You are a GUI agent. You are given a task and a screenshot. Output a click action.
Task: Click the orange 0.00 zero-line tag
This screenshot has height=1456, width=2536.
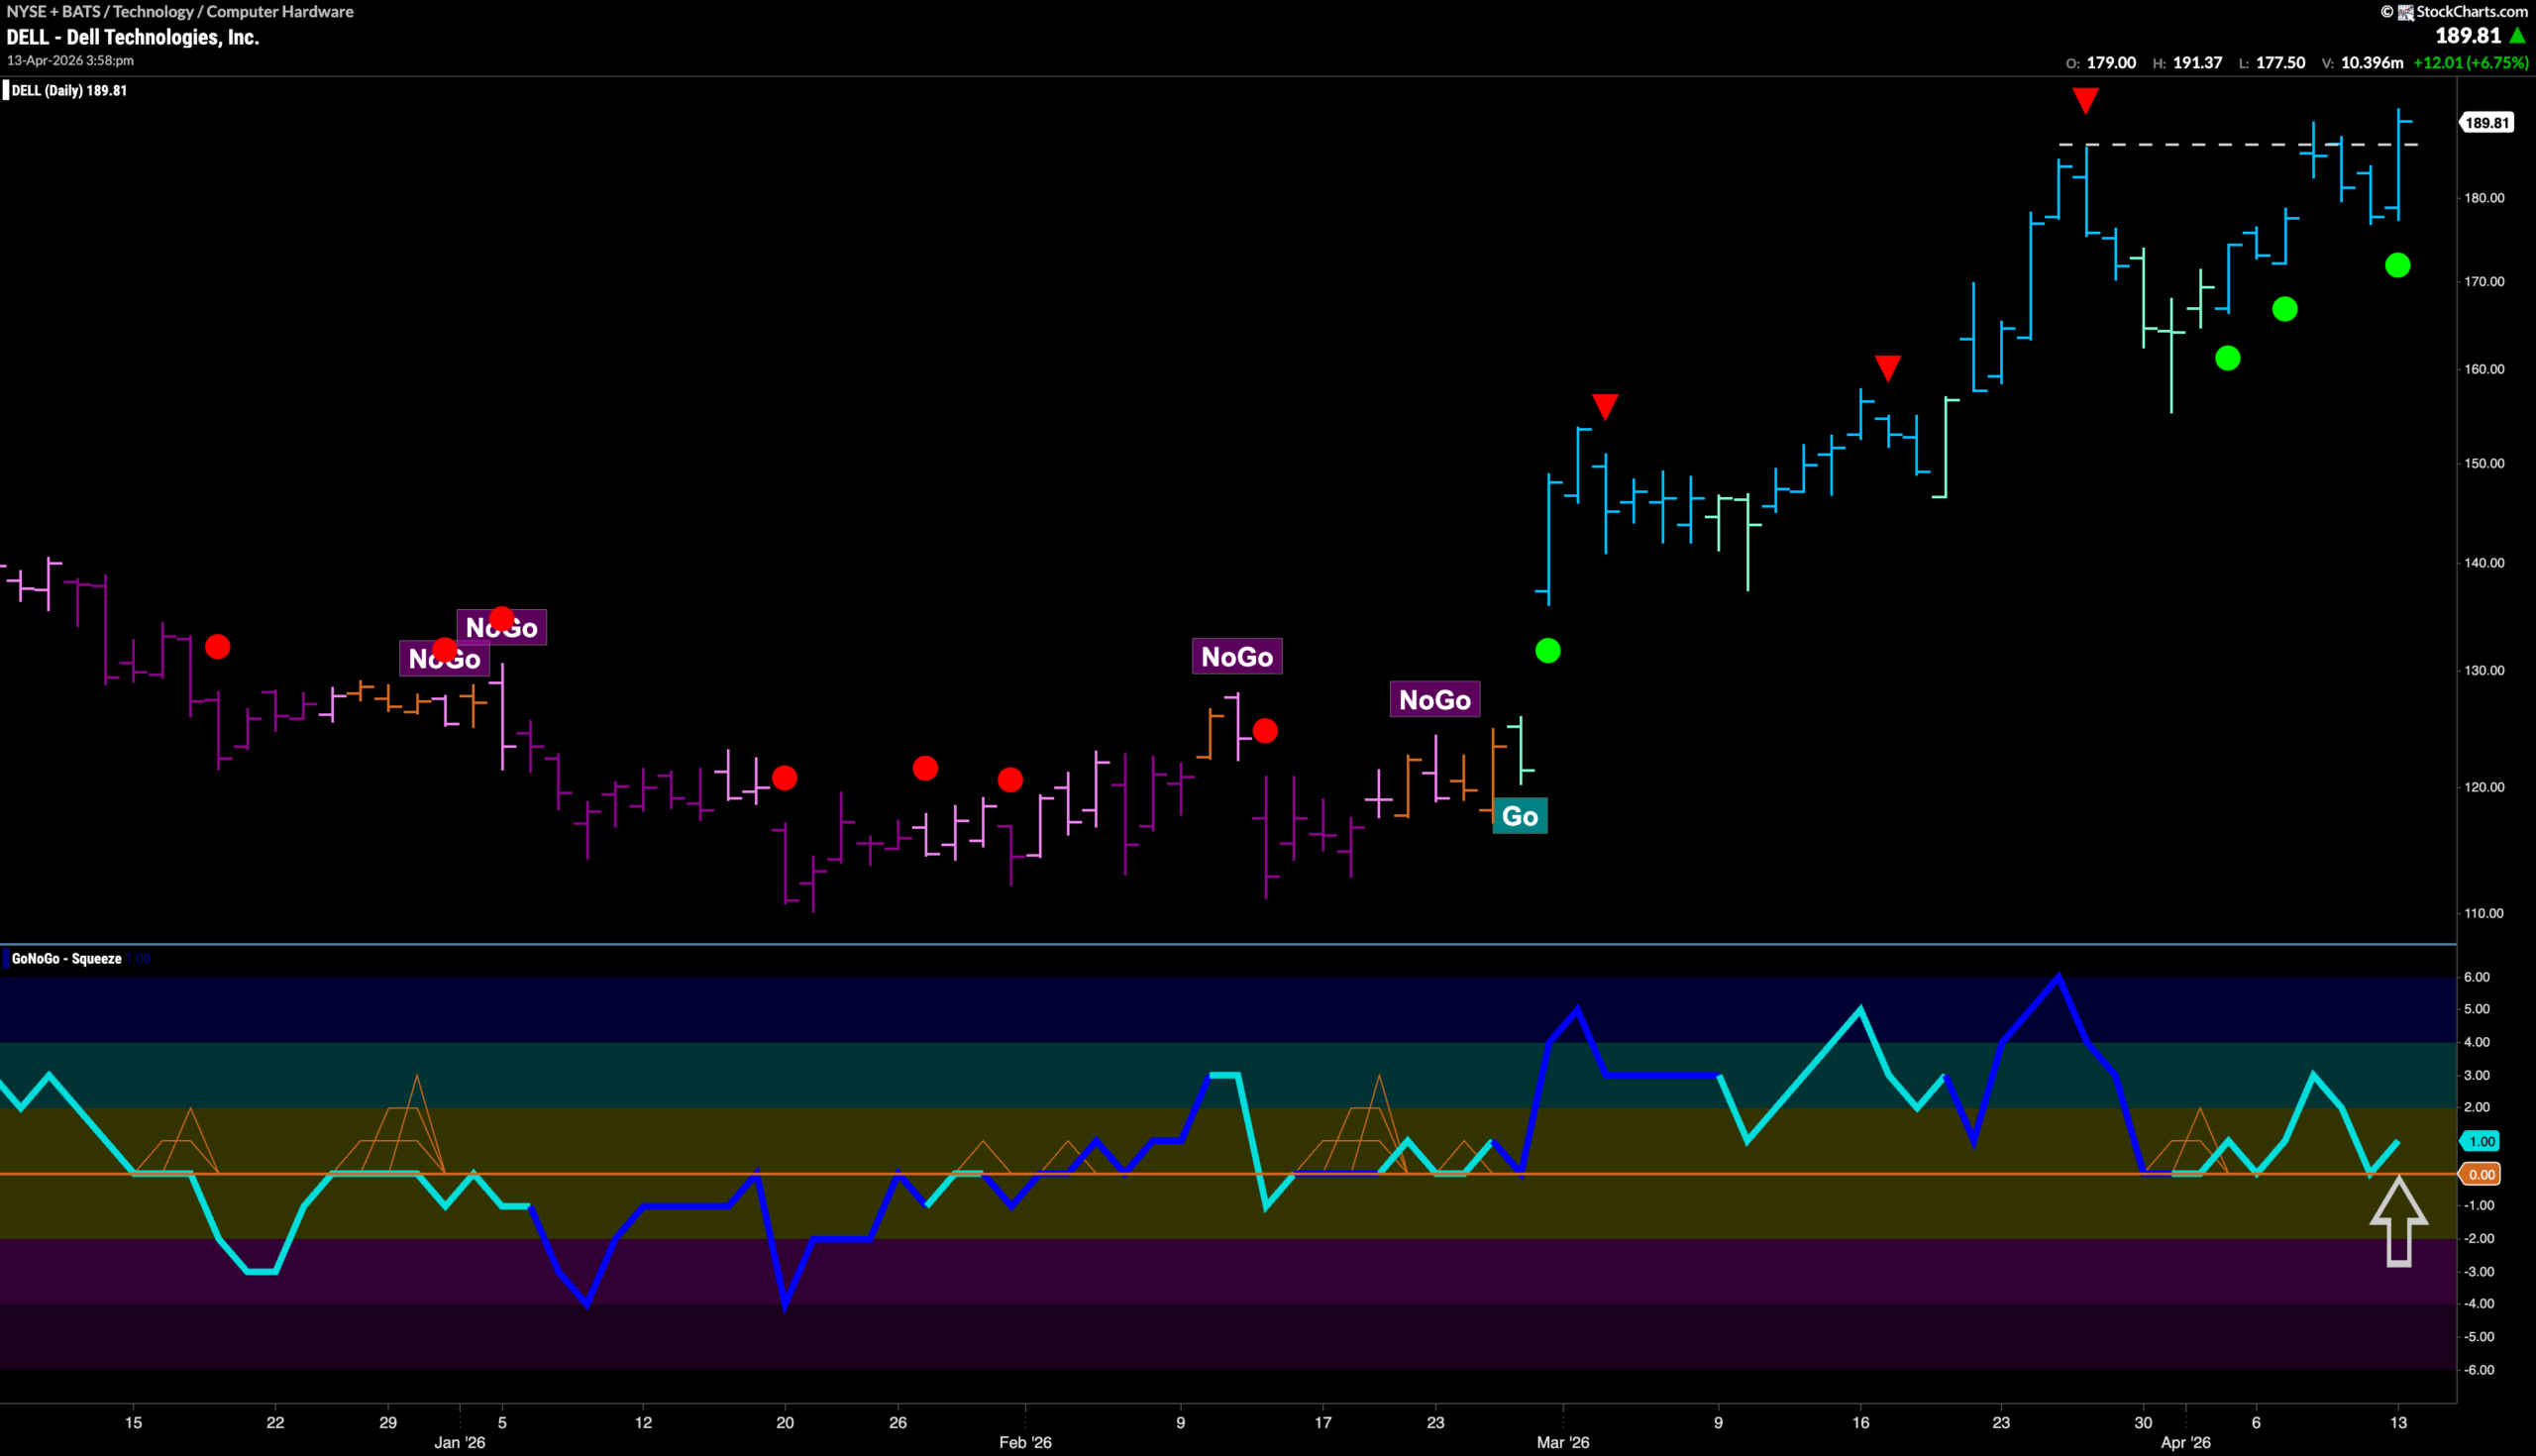tap(2480, 1174)
